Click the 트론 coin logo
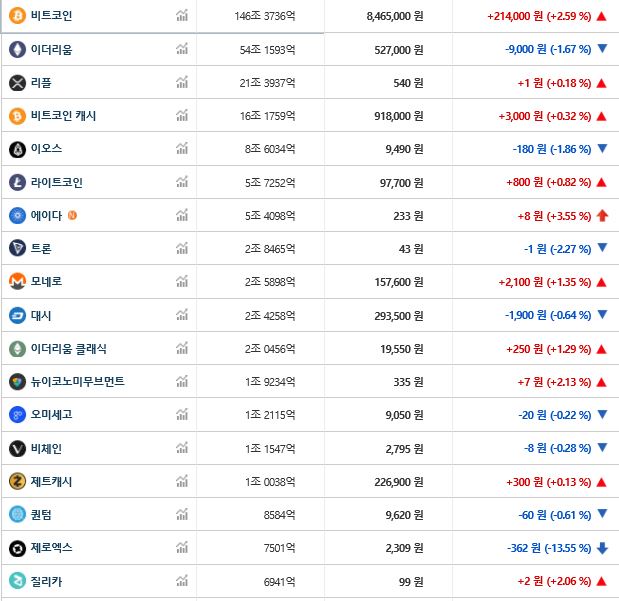619x601 pixels. [17, 248]
